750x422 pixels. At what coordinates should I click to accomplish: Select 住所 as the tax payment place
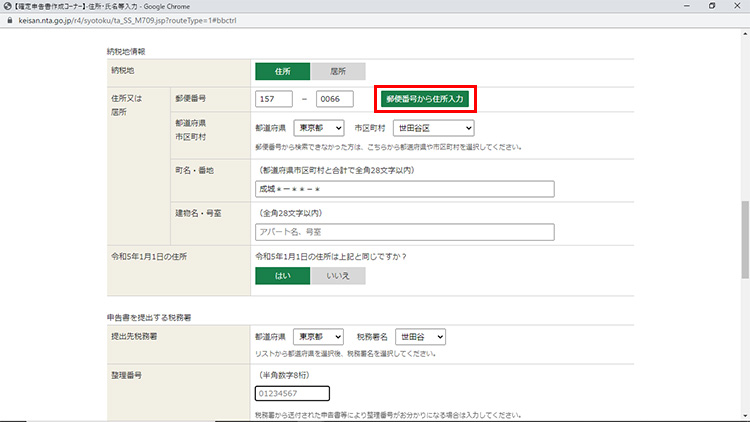283,71
